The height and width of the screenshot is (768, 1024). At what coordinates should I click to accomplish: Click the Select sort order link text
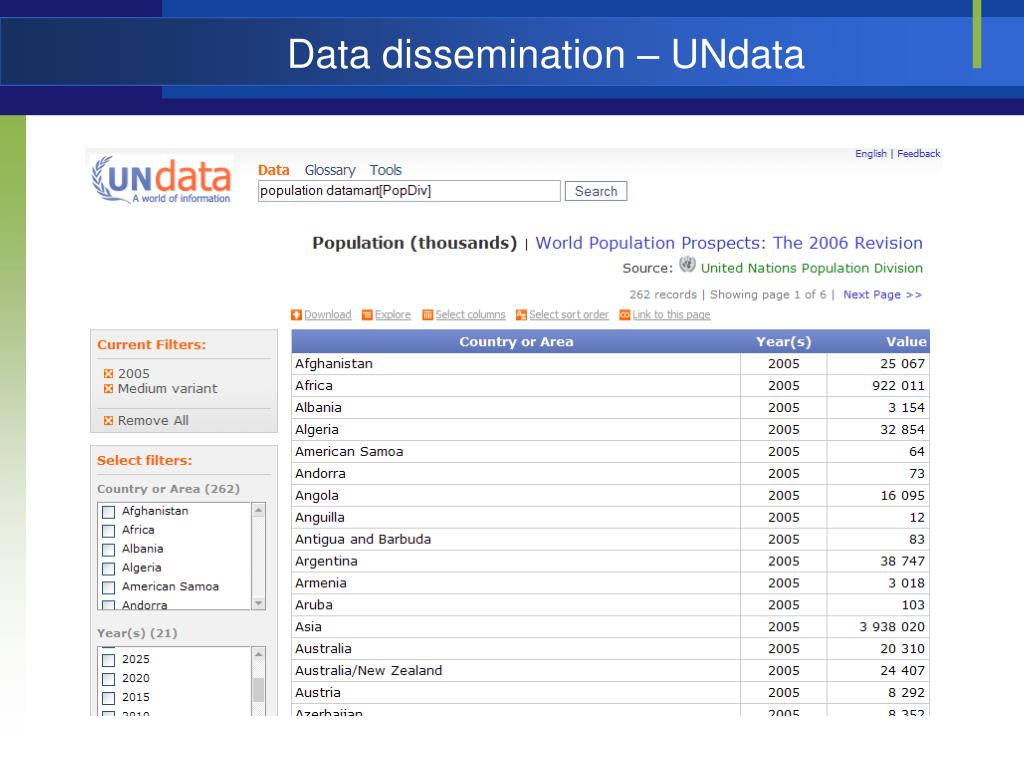click(x=569, y=315)
